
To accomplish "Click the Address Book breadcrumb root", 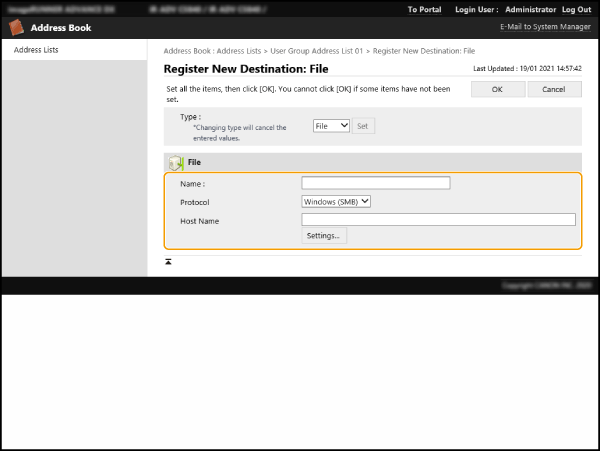I will (x=187, y=49).
